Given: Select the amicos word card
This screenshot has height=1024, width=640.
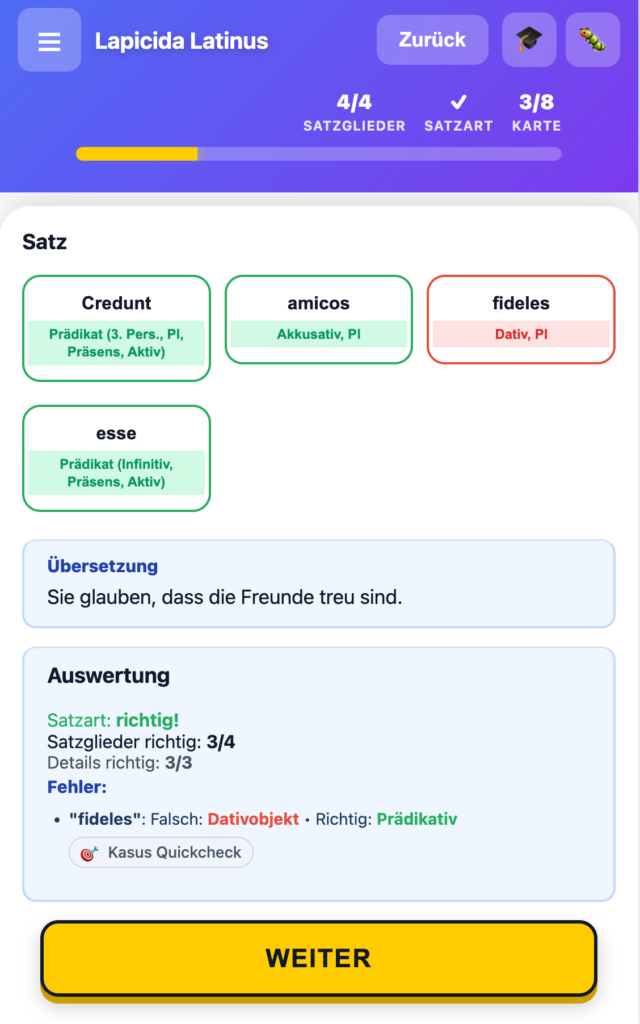Looking at the screenshot, I should point(318,319).
